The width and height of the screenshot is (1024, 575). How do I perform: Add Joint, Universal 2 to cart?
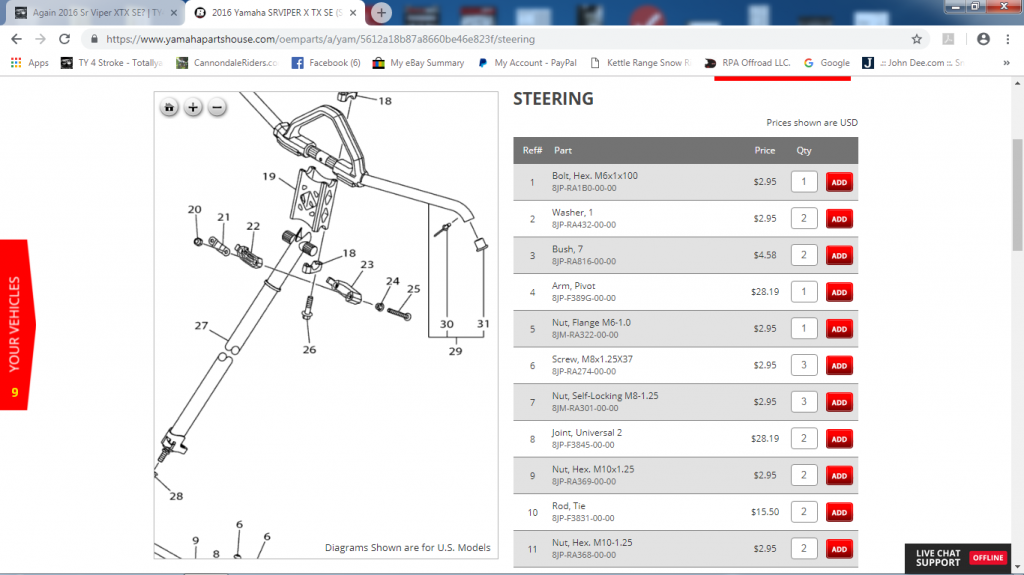click(x=839, y=439)
